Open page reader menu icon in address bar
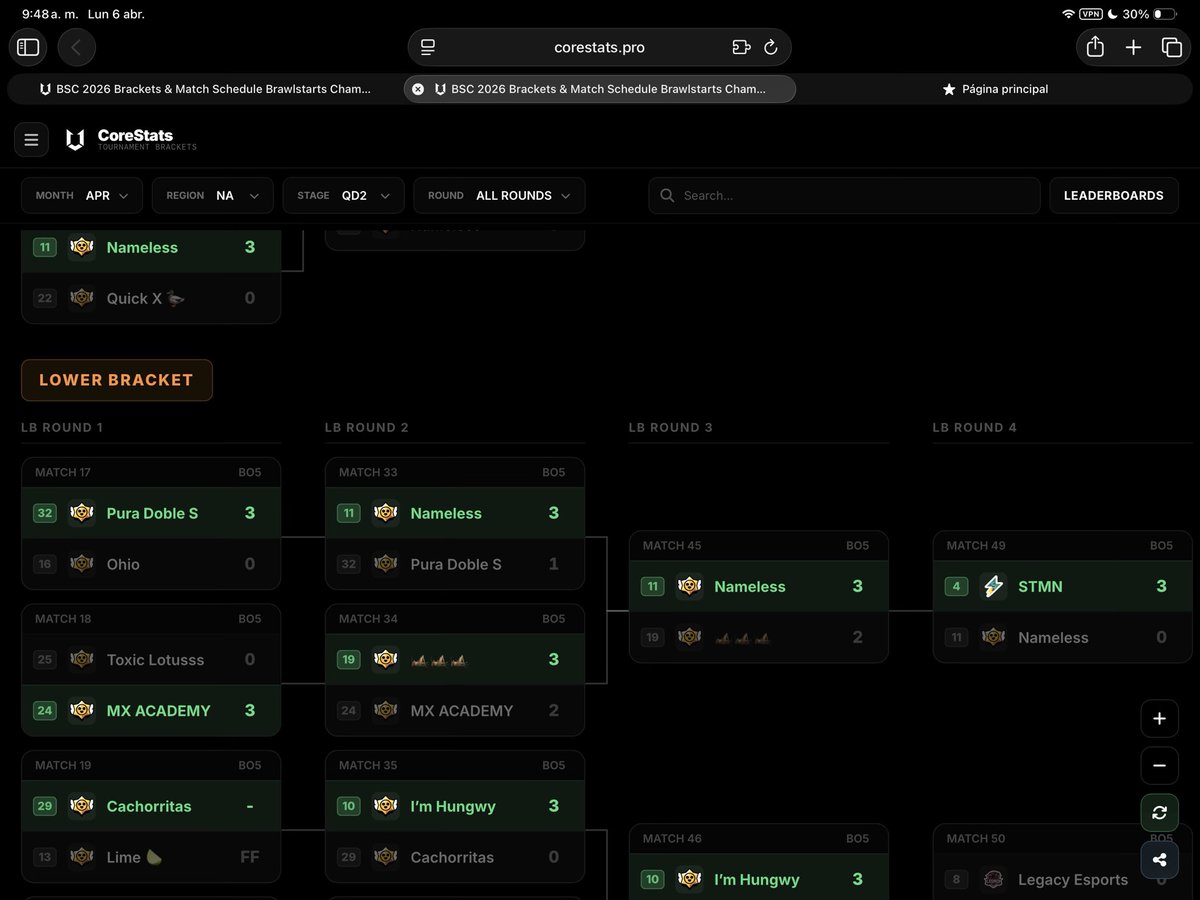1200x900 pixels. [x=428, y=47]
